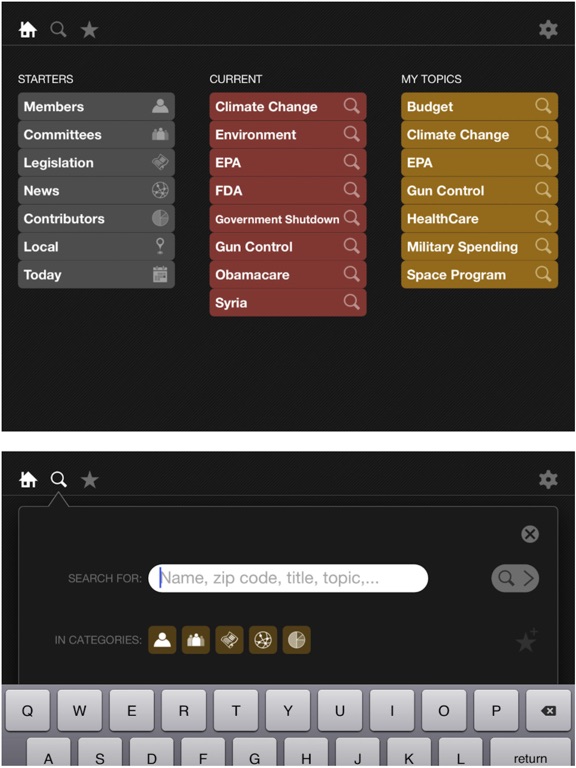
Task: Select Space Program in My Topics
Action: [x=480, y=275]
